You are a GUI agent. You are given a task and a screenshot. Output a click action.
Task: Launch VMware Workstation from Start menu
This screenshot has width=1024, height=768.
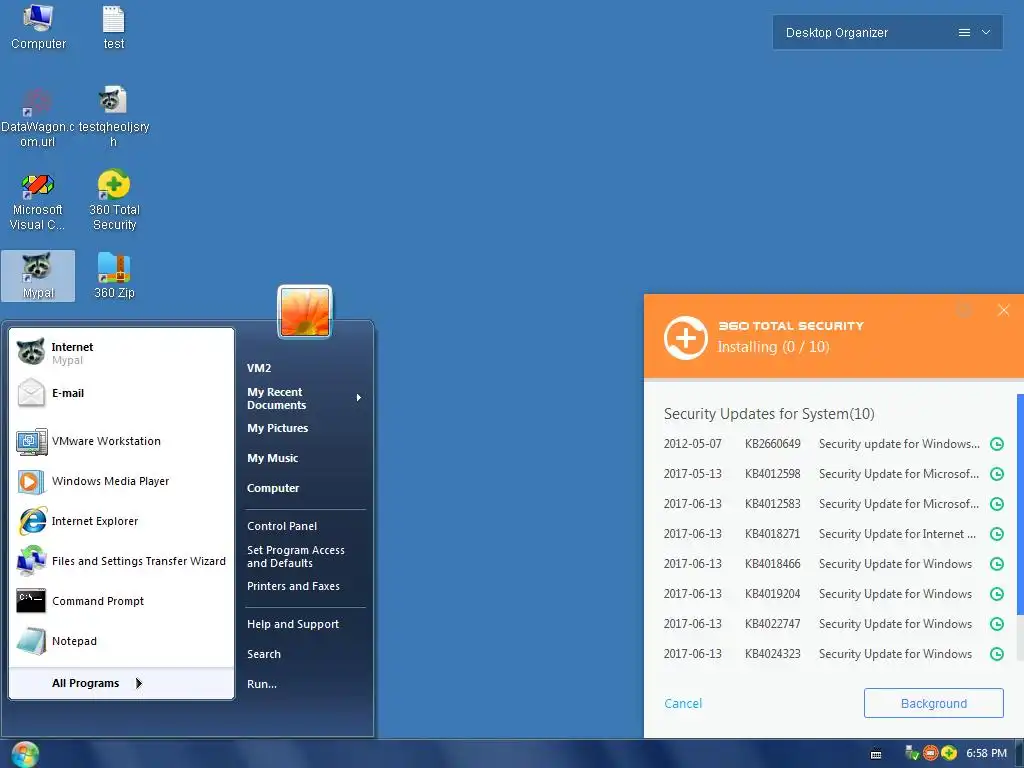pos(121,441)
